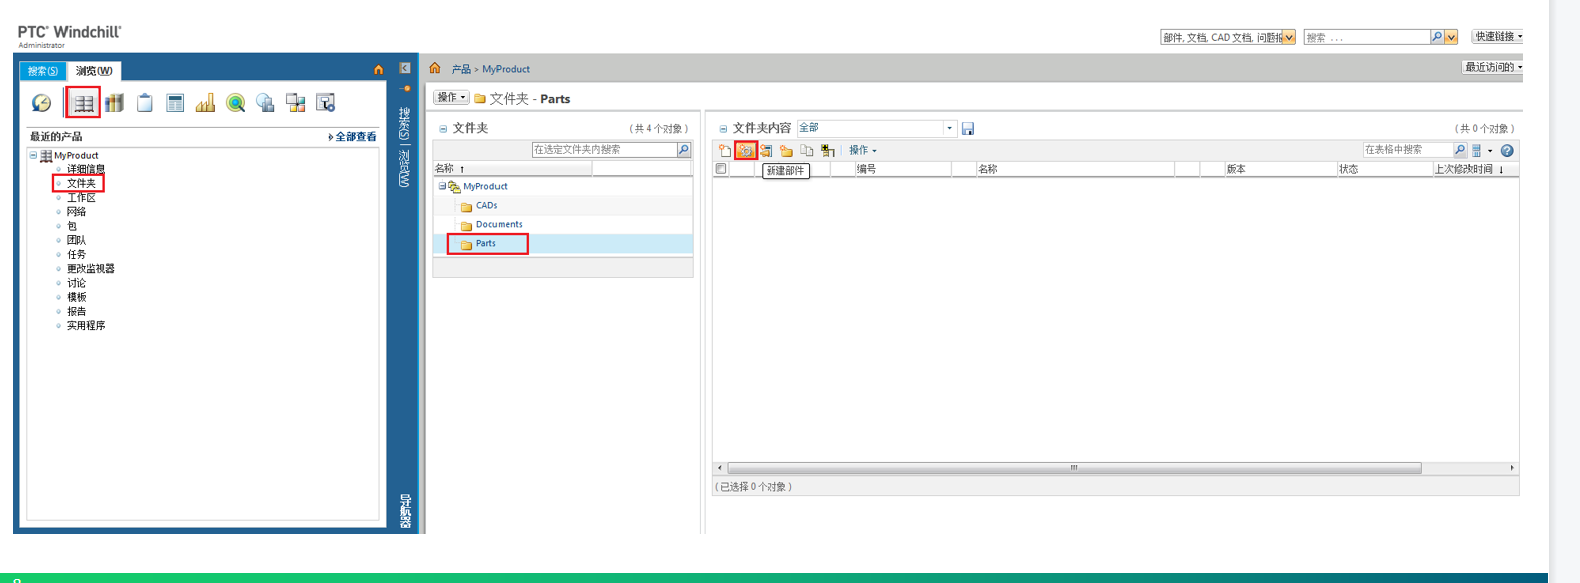
Task: Open the clipboard Changes icon
Action: pos(145,102)
